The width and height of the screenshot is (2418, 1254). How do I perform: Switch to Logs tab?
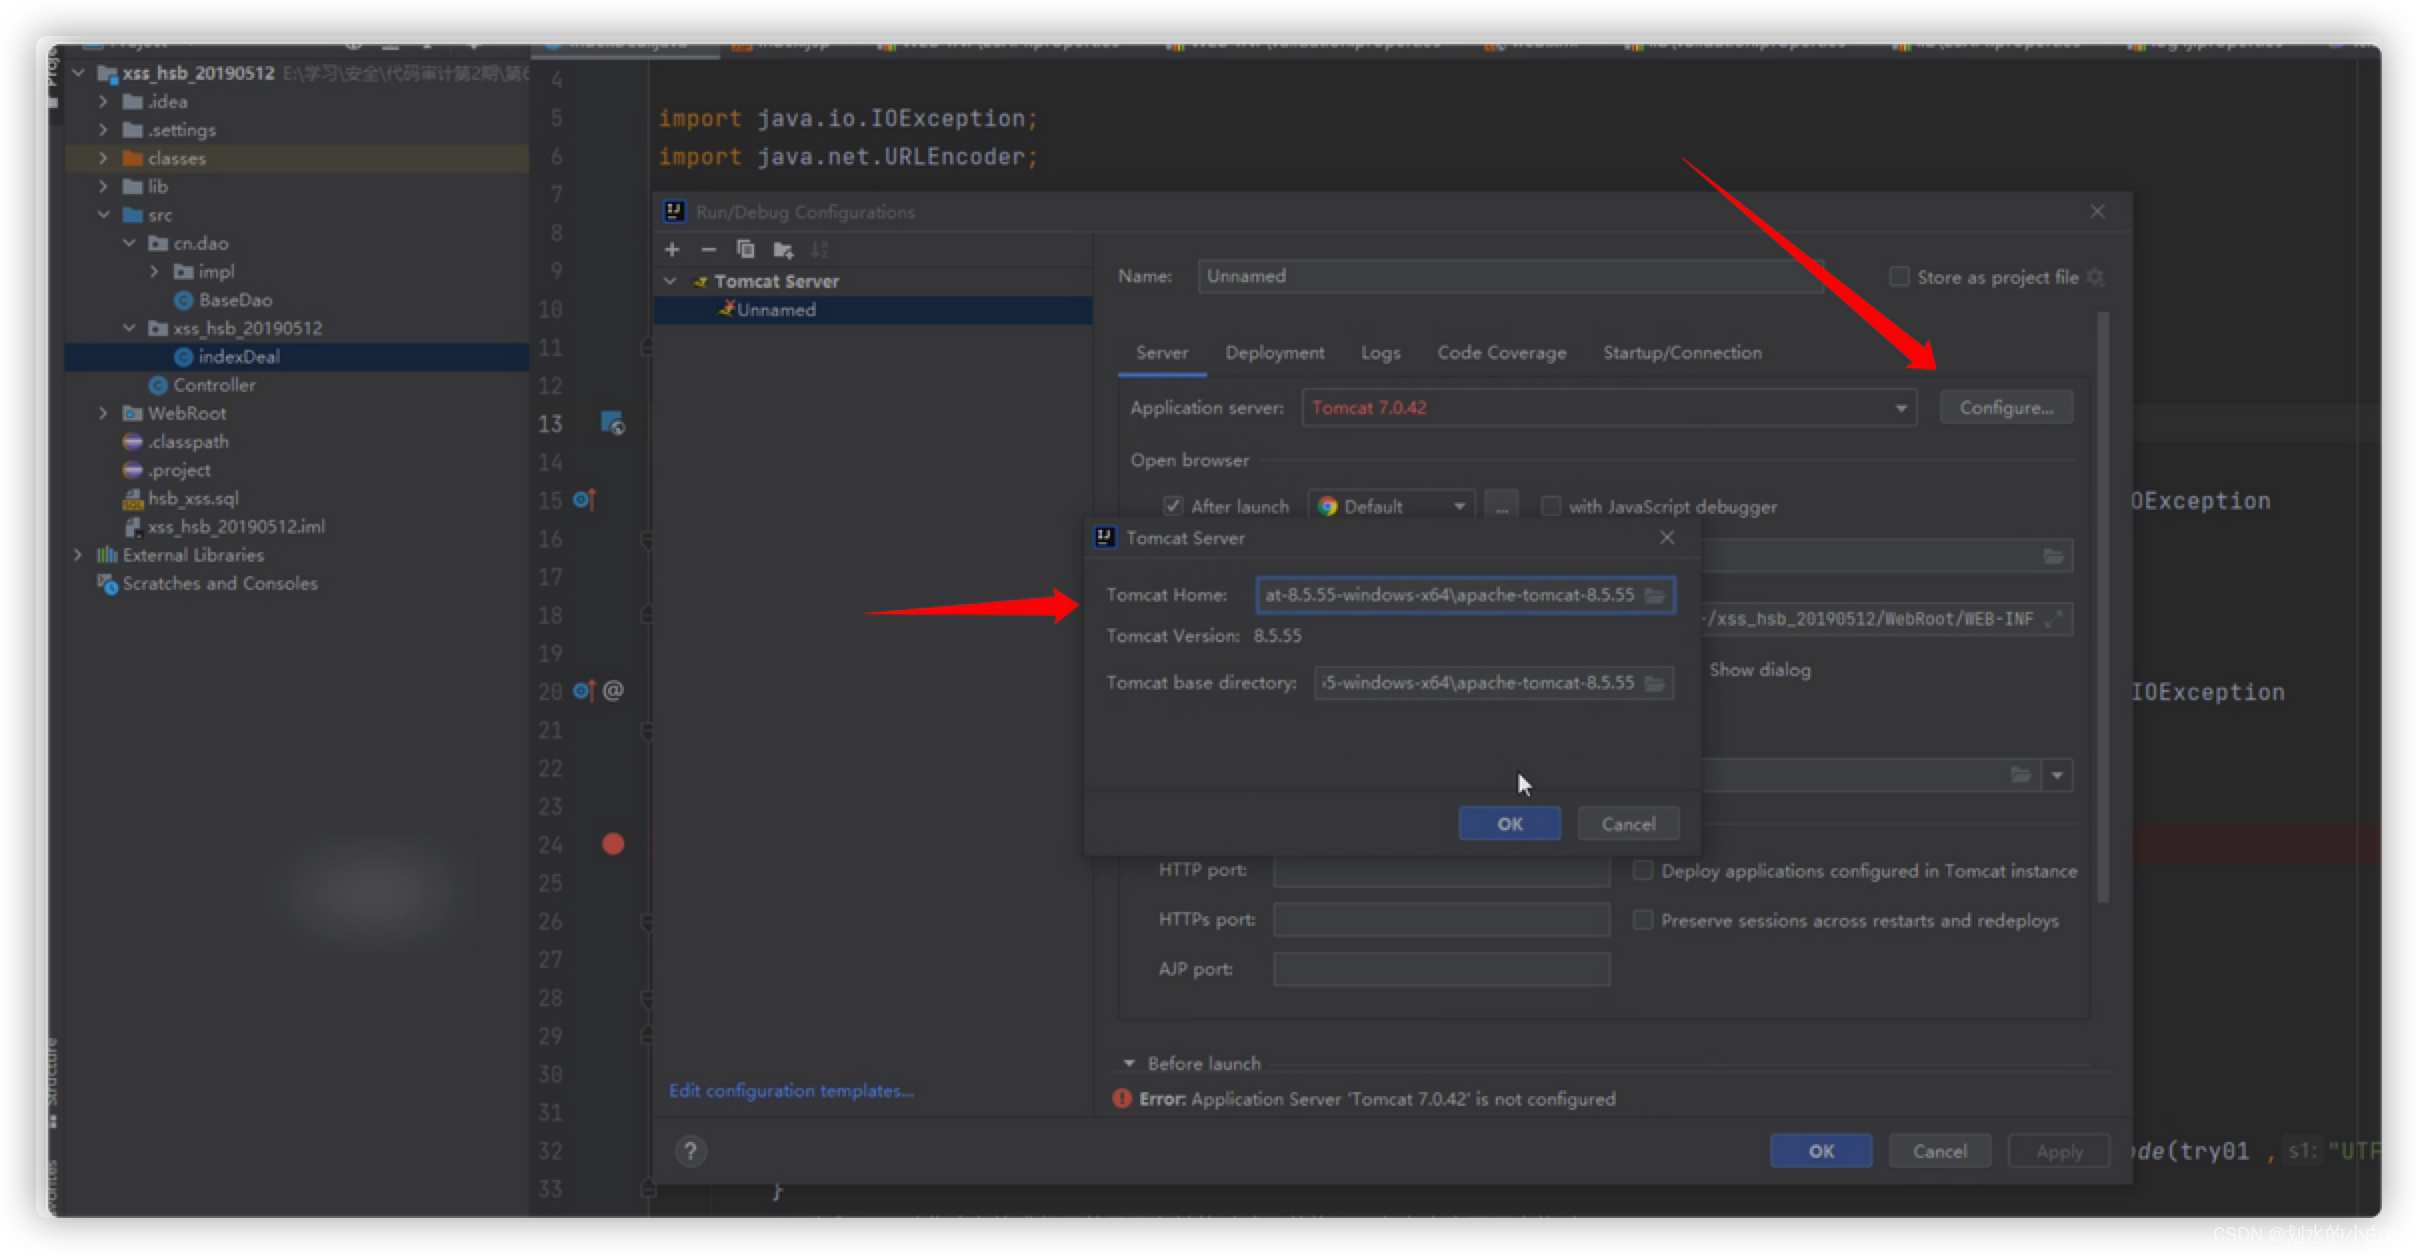tap(1380, 353)
